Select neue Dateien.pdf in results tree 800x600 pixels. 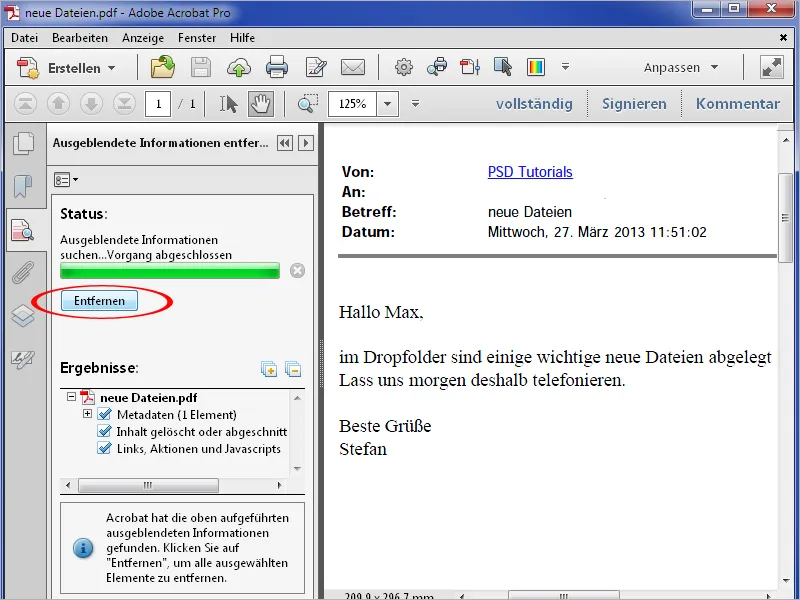point(148,397)
